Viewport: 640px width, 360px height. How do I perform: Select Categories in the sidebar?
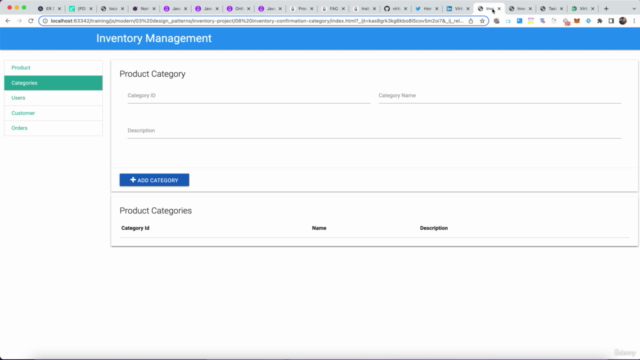tap(53, 83)
